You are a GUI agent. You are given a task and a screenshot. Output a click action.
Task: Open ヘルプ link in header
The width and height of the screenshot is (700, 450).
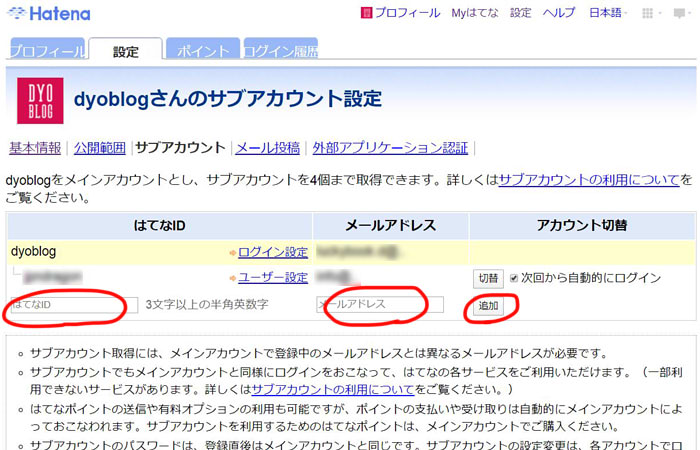[x=559, y=13]
